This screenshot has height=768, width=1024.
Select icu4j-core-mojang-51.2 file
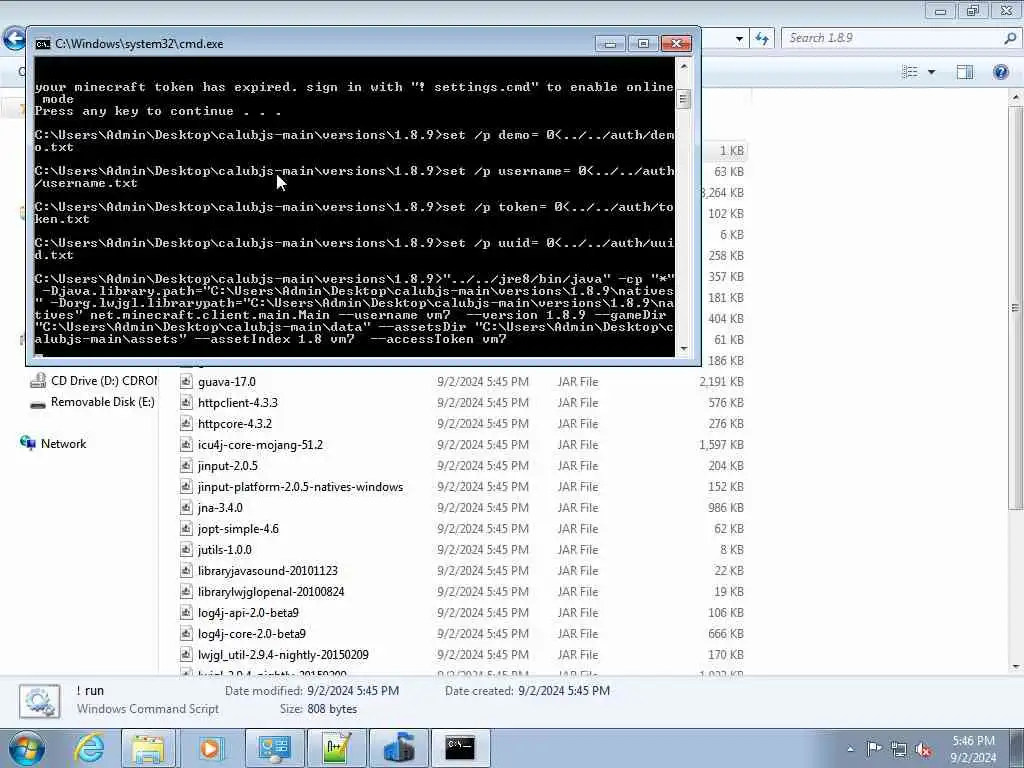click(x=260, y=445)
